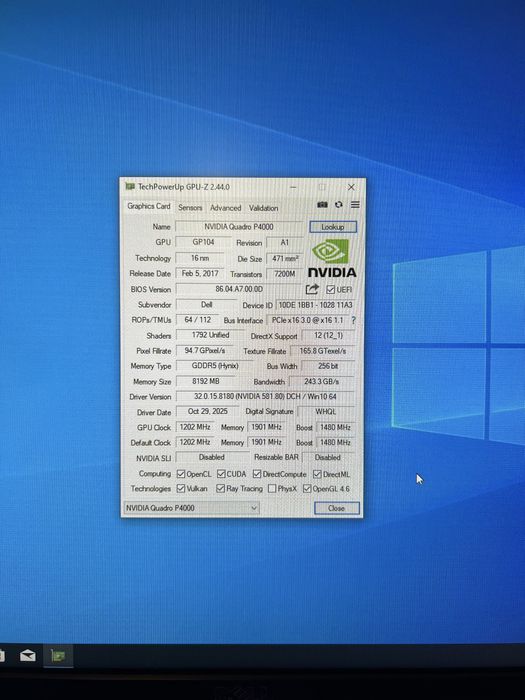Toggle the OpenCL checkbox
The image size is (525, 700).
(181, 474)
